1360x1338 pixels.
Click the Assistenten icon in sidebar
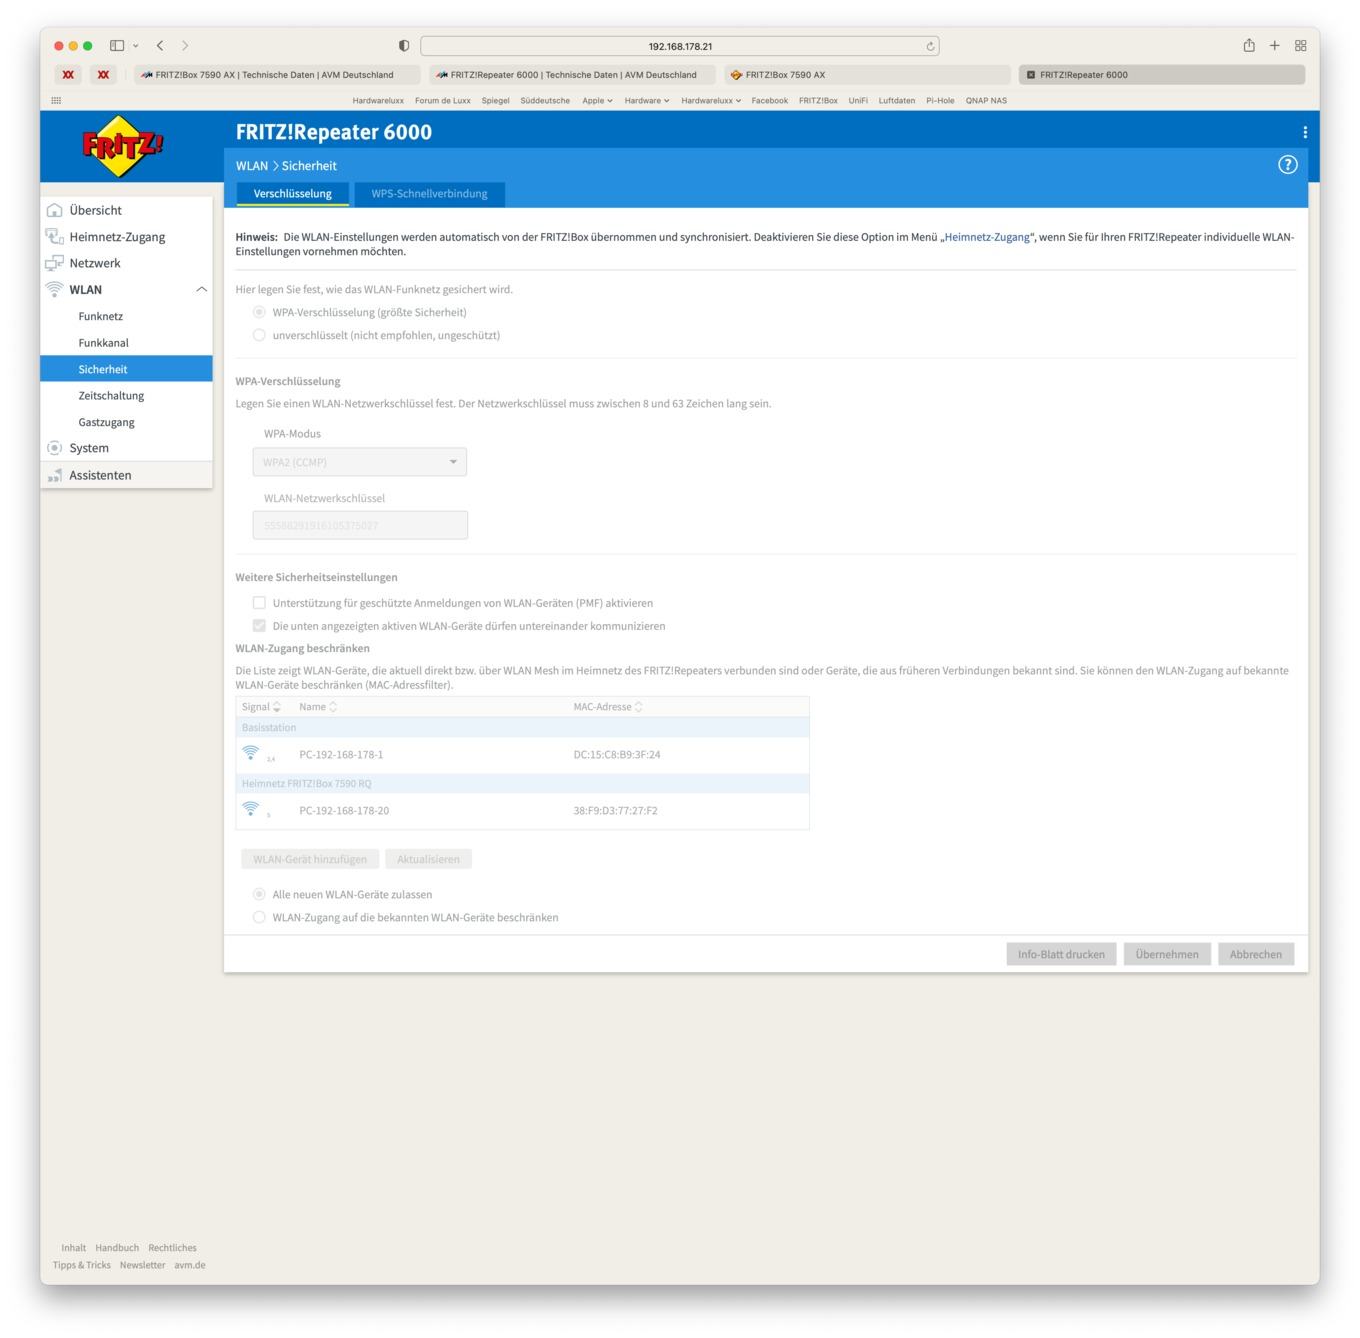tap(55, 475)
